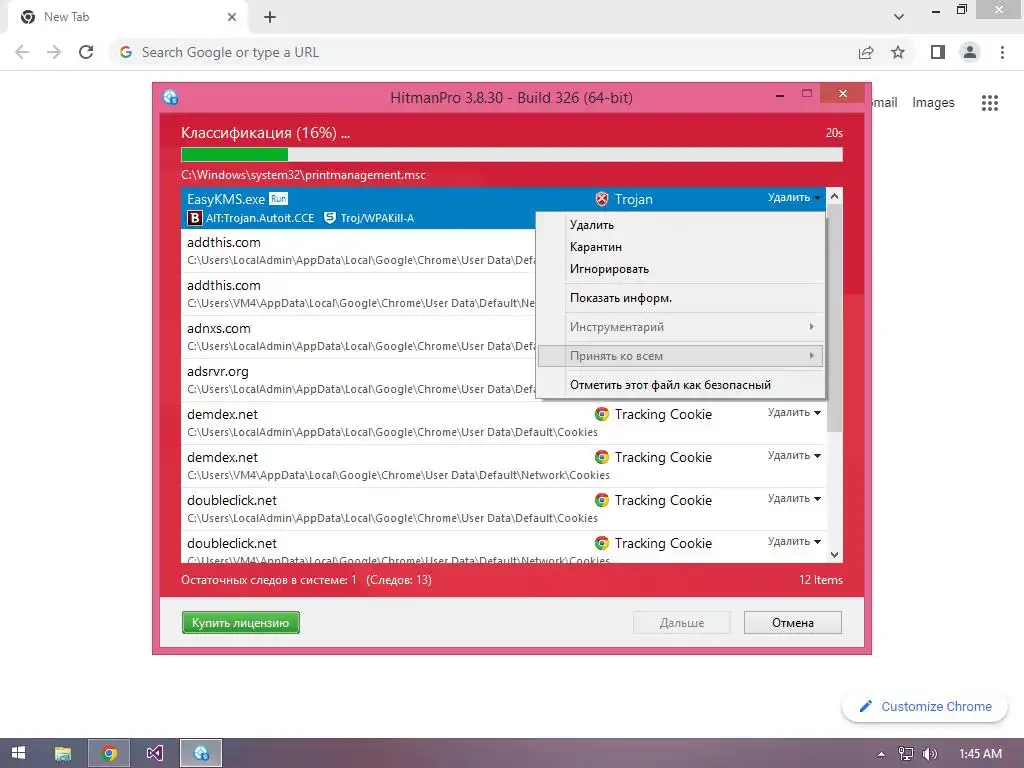Select the adnxs.com row
Image resolution: width=1024 pixels, height=768 pixels.
click(358, 337)
